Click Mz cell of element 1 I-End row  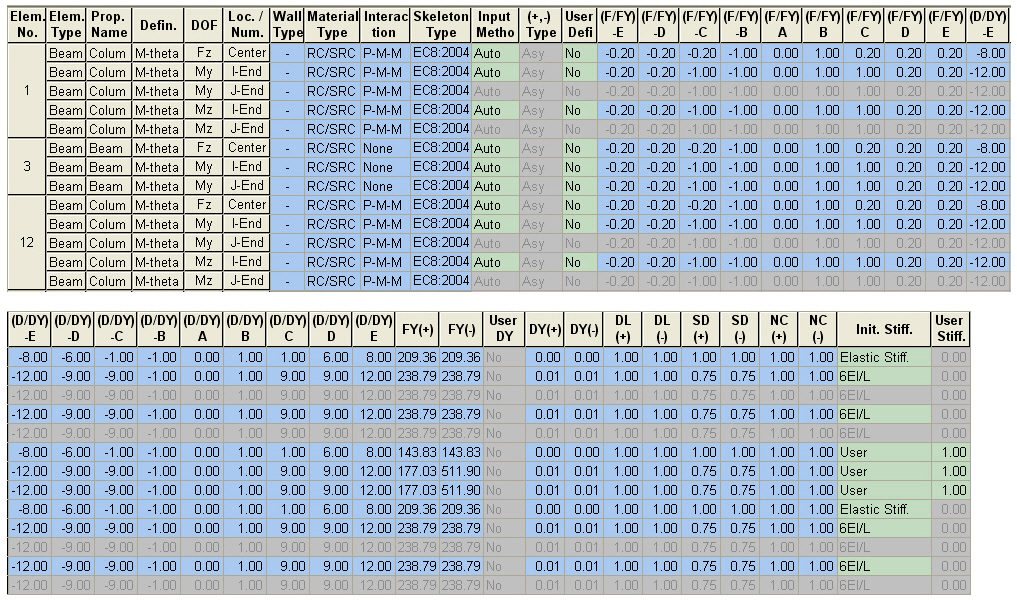(x=204, y=110)
